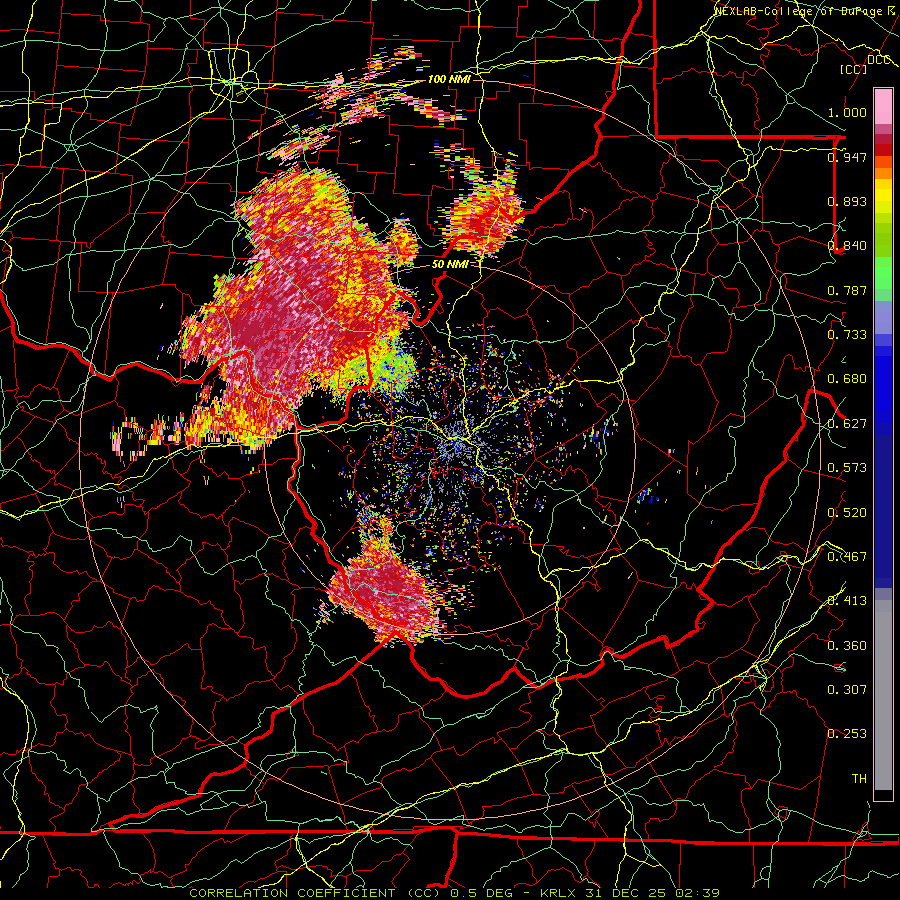Click the TH threshold label on legend
This screenshot has height=900, width=900.
pos(859,779)
